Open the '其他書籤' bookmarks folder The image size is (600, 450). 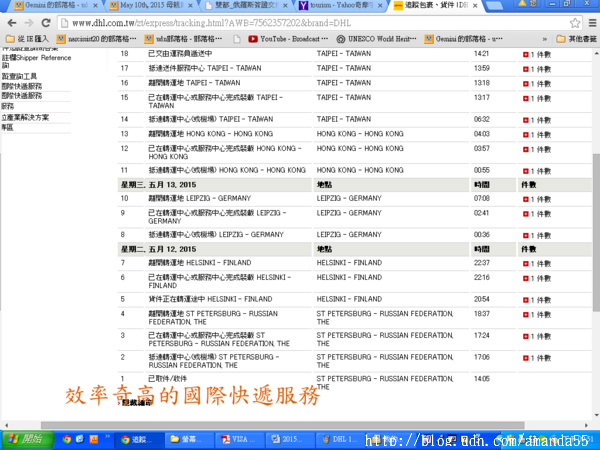tap(577, 39)
